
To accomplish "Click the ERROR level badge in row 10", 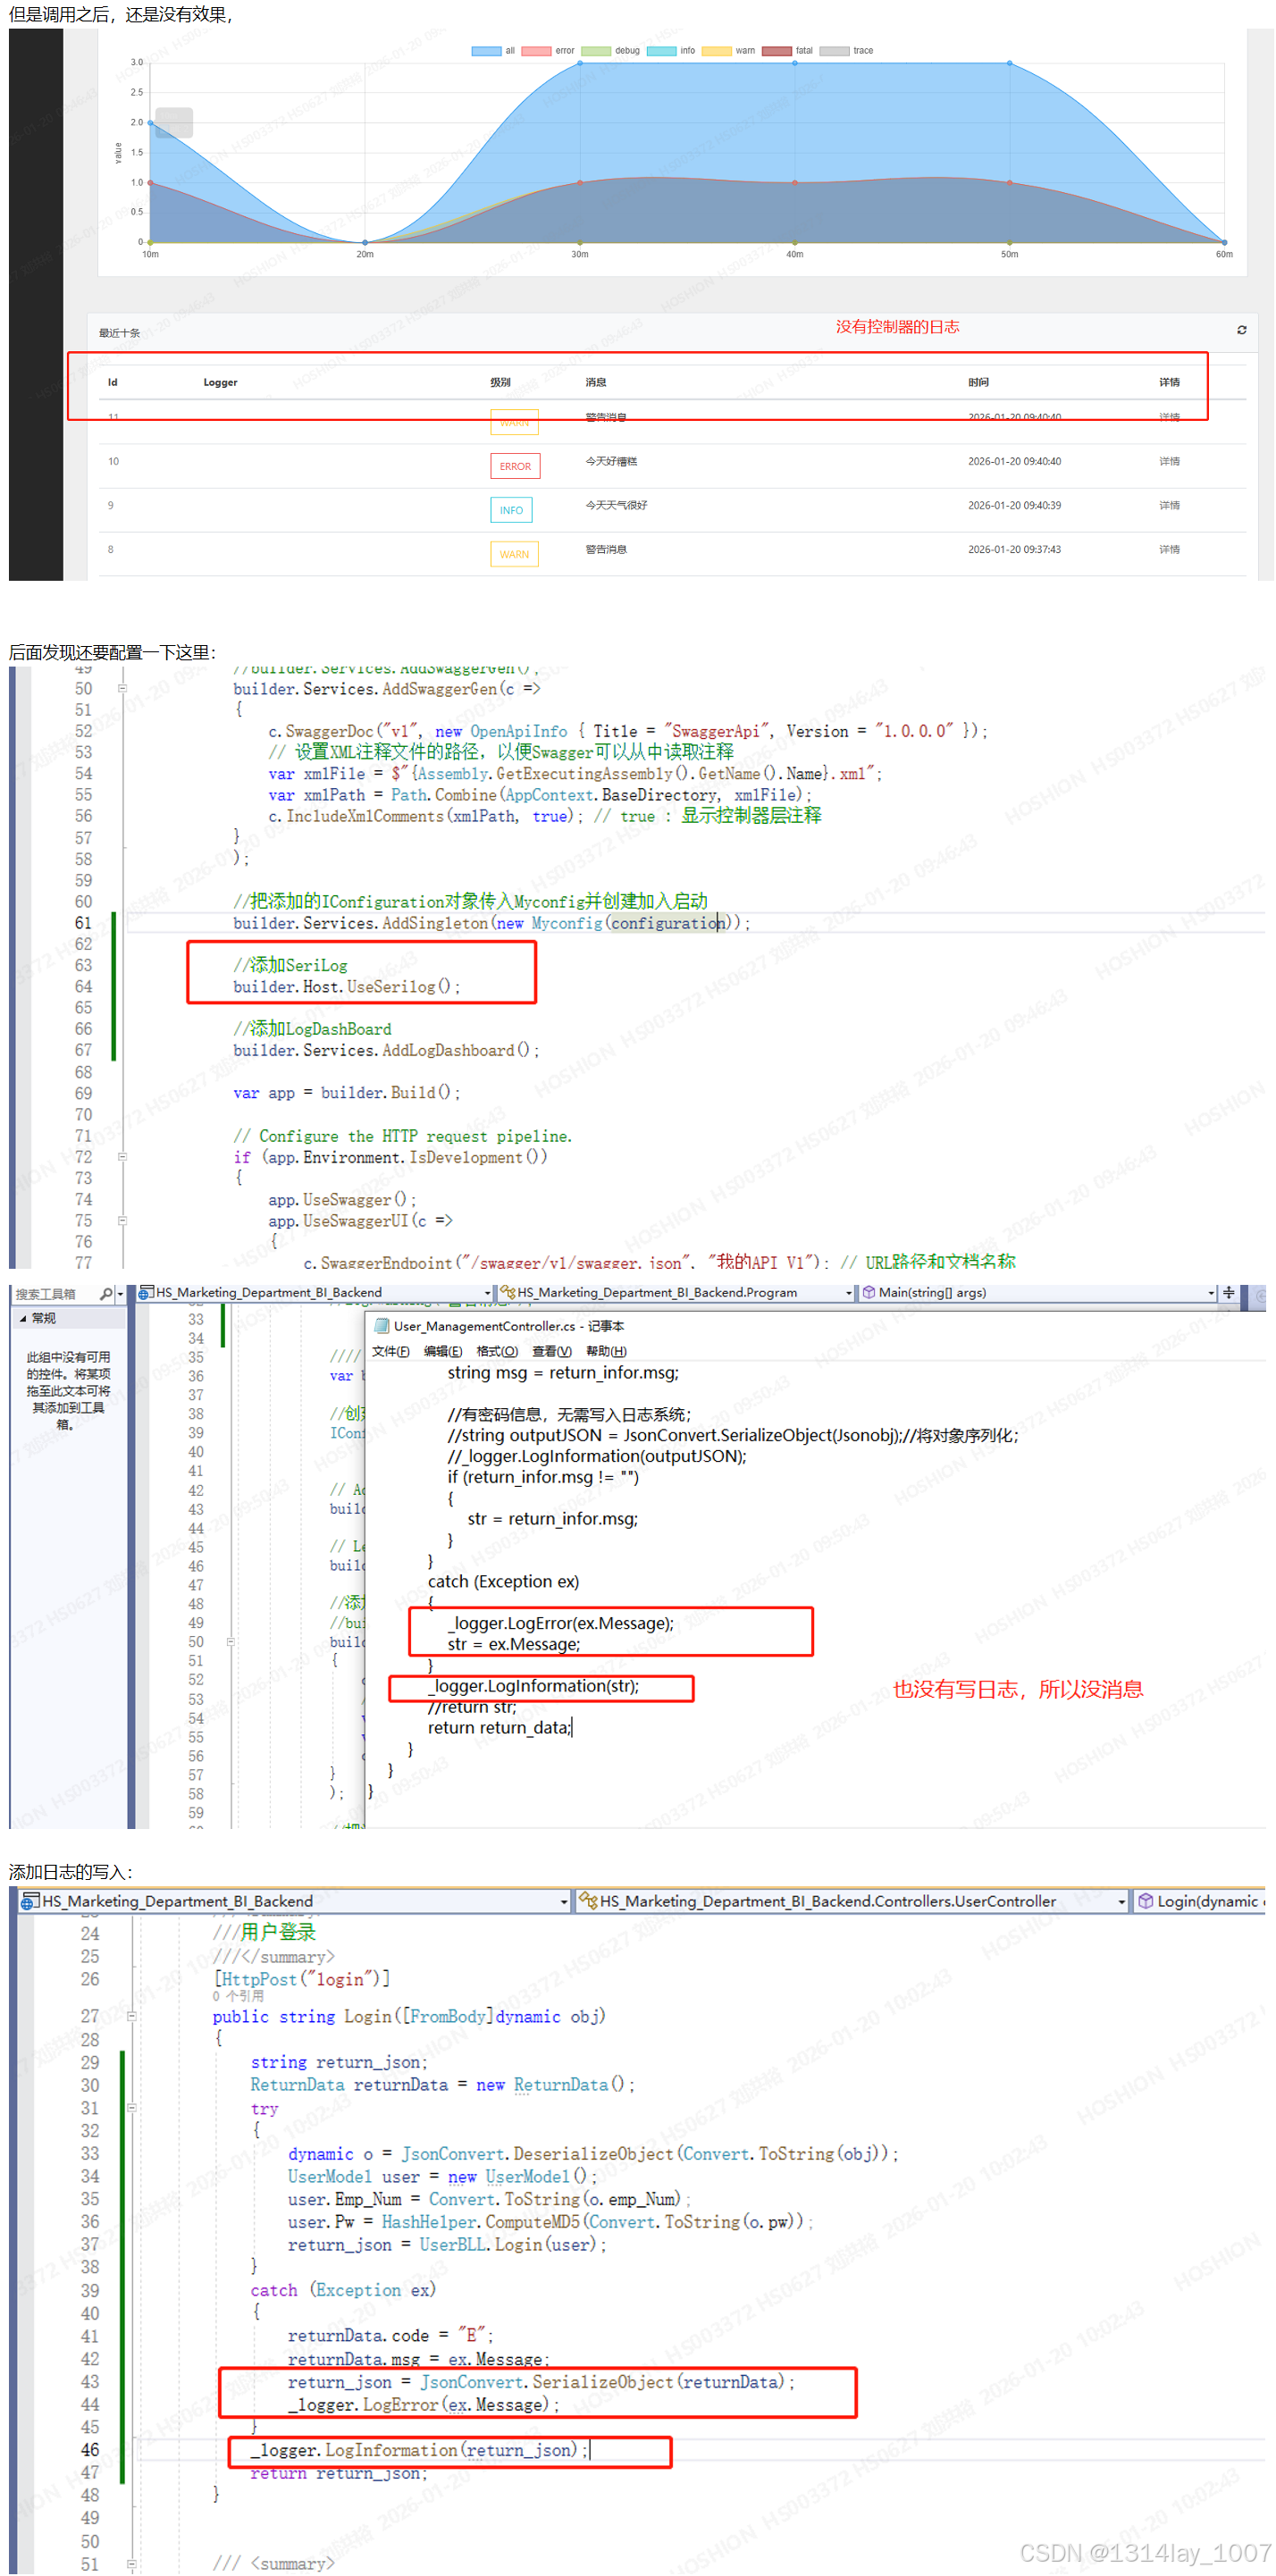I will click(x=515, y=466).
